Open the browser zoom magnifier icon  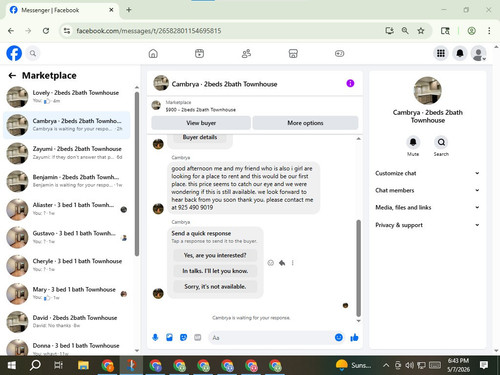405,31
